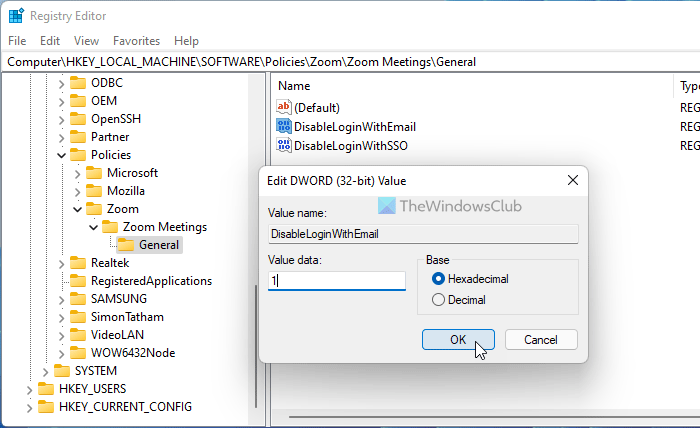Open the Edit menu
Viewport: 700px width, 428px height.
pyautogui.click(x=50, y=41)
